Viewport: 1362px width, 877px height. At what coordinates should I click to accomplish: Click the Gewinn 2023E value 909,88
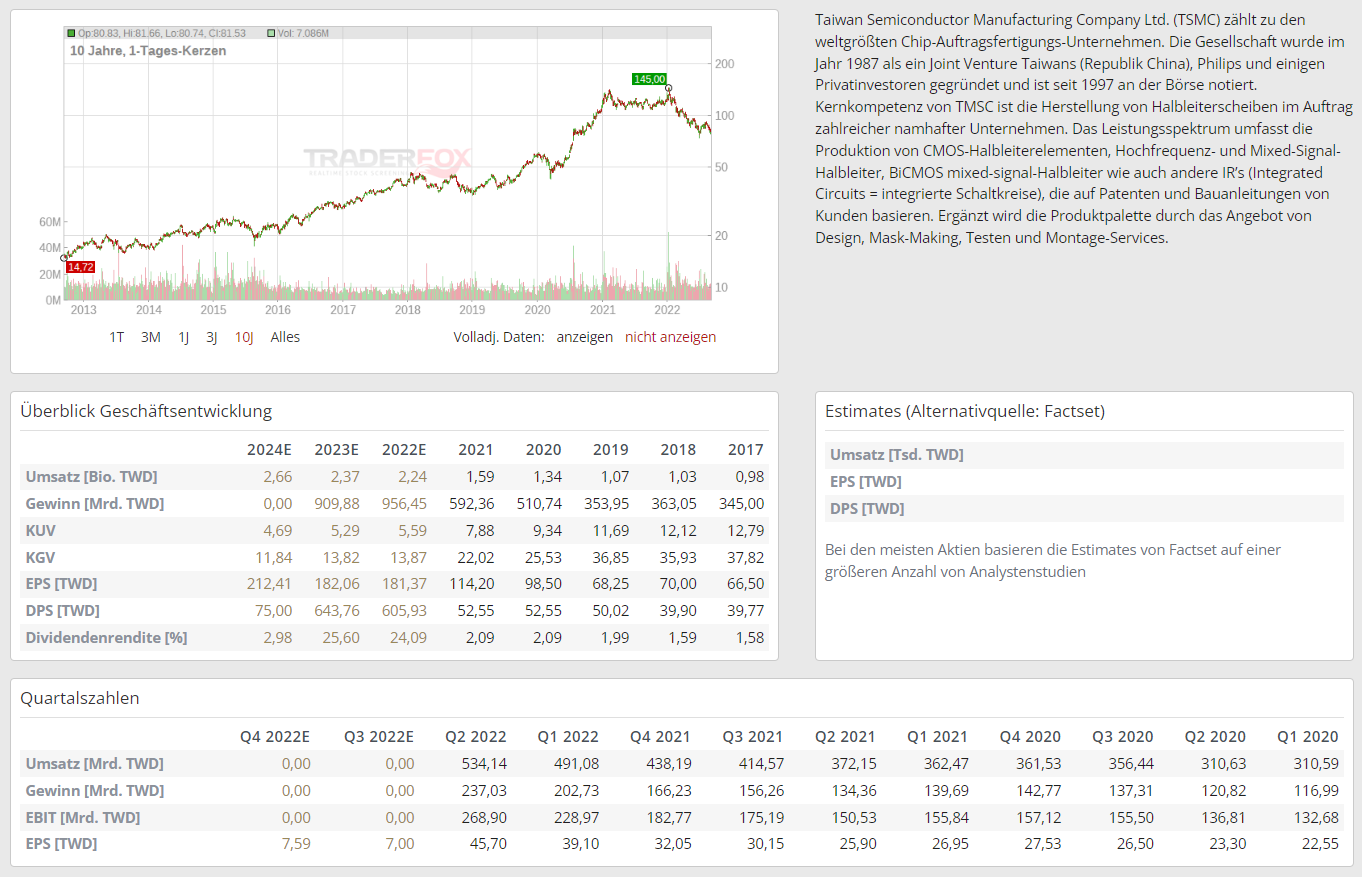[x=336, y=503]
